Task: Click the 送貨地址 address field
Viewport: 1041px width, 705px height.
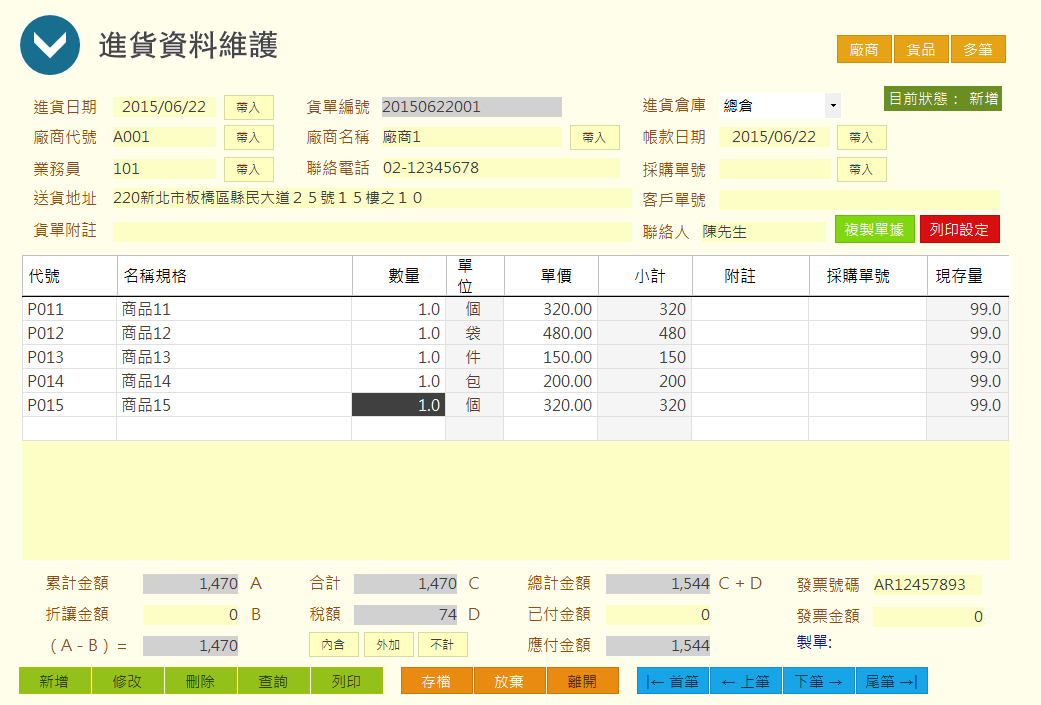Action: 372,198
